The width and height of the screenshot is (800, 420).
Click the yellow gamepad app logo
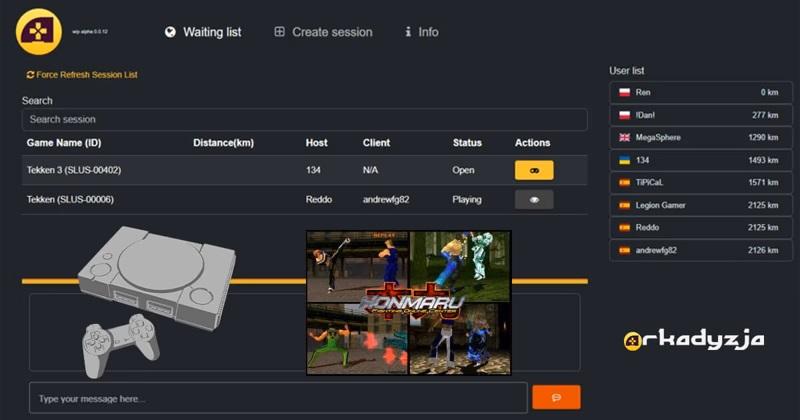(x=39, y=32)
